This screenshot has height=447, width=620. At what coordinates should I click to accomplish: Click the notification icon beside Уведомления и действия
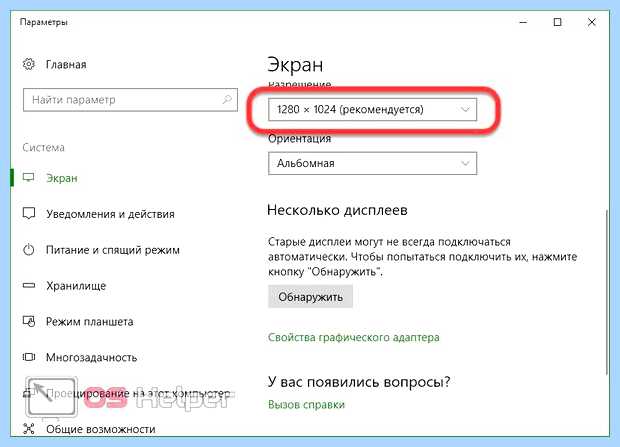click(29, 214)
